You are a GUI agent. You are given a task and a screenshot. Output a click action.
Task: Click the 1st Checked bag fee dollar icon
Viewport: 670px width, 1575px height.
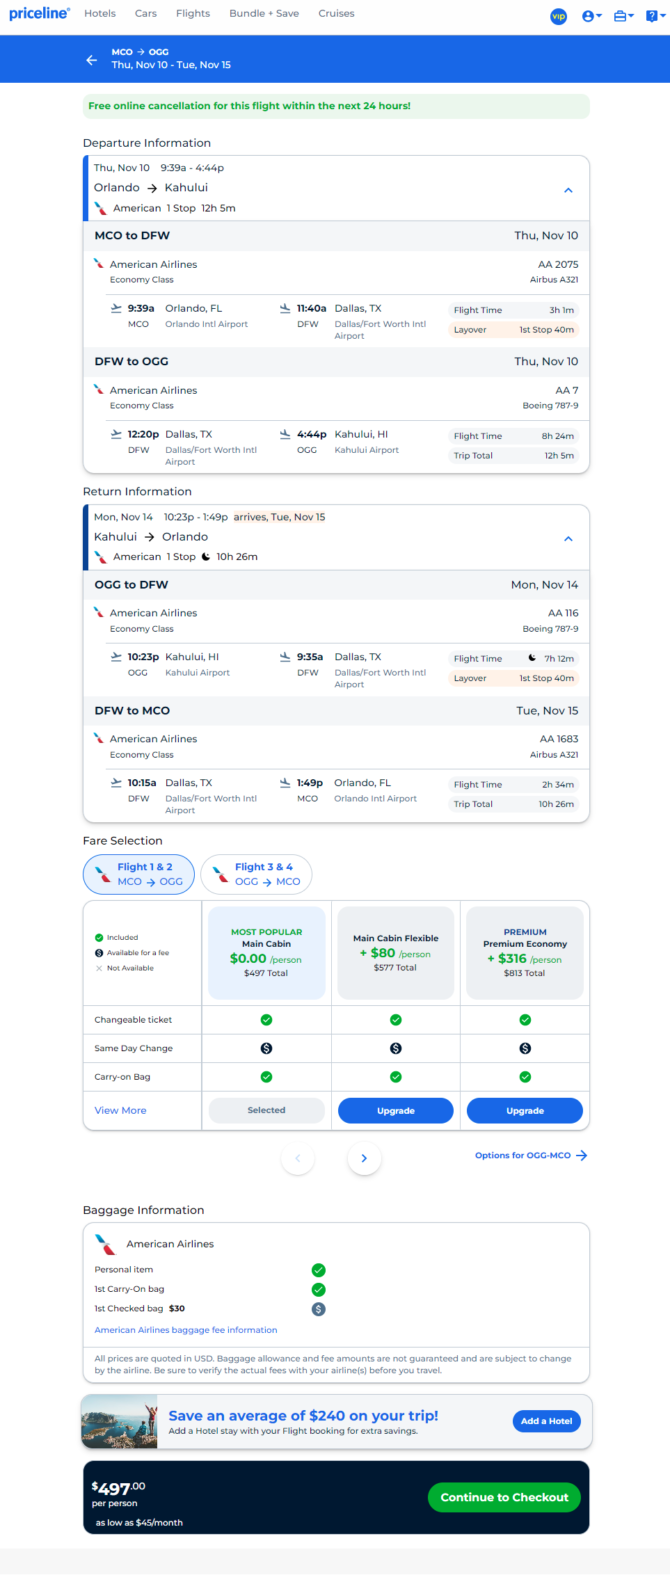[x=318, y=1308]
